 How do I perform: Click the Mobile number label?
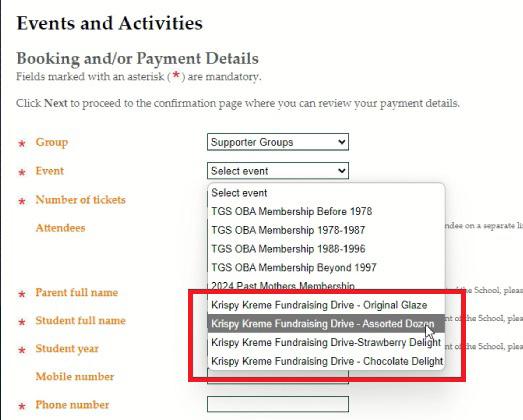coord(75,377)
